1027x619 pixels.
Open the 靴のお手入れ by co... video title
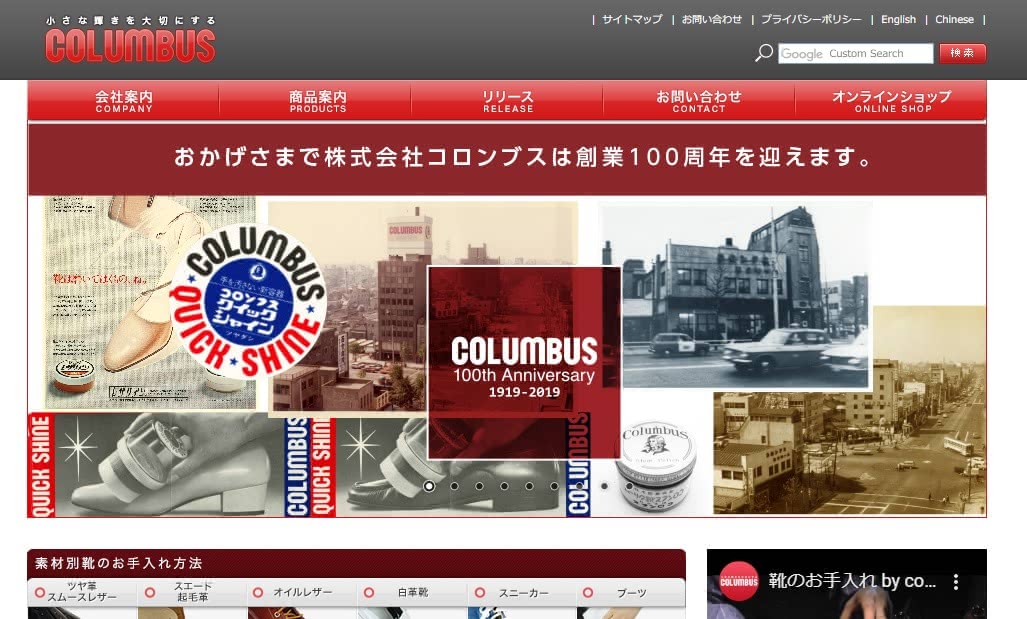[x=852, y=581]
